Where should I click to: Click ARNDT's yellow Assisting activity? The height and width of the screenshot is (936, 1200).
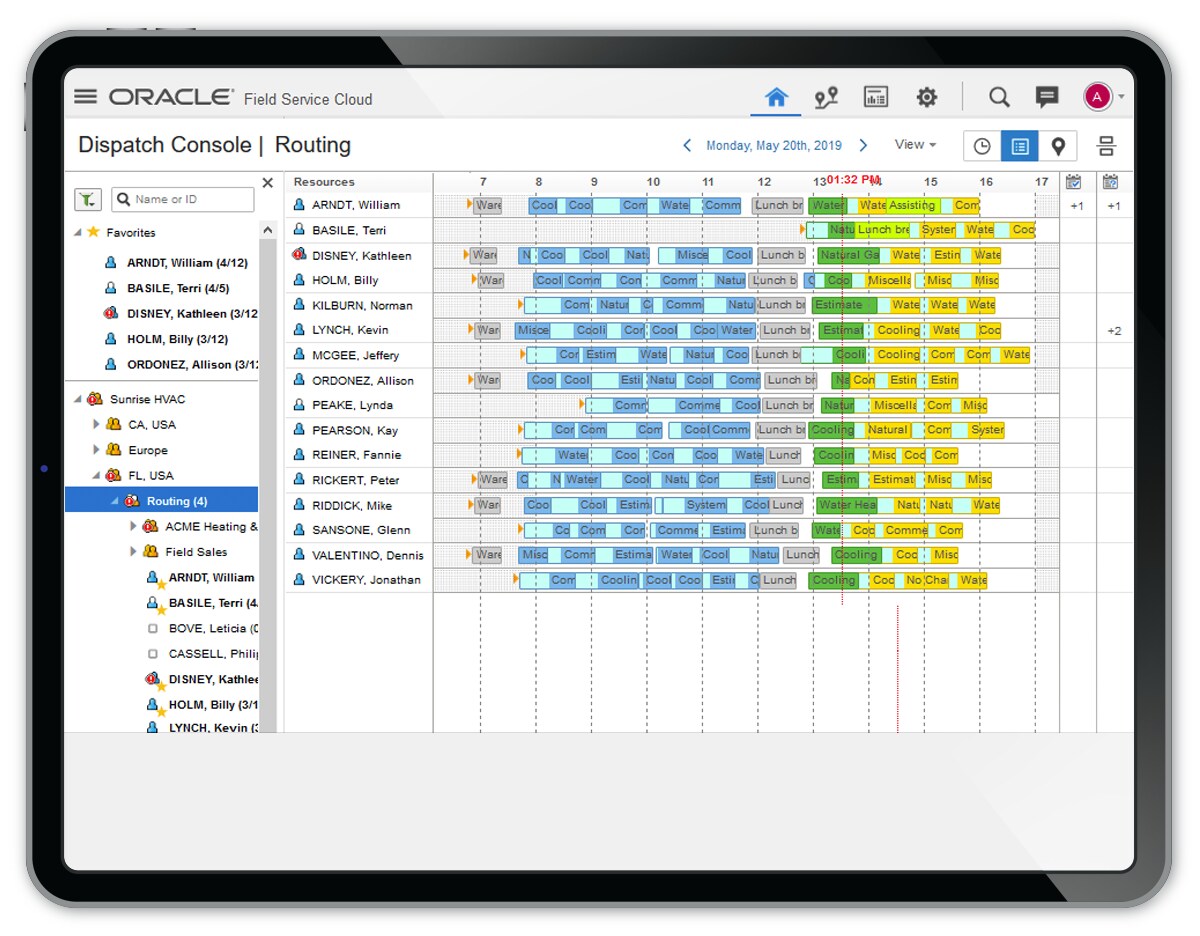911,205
